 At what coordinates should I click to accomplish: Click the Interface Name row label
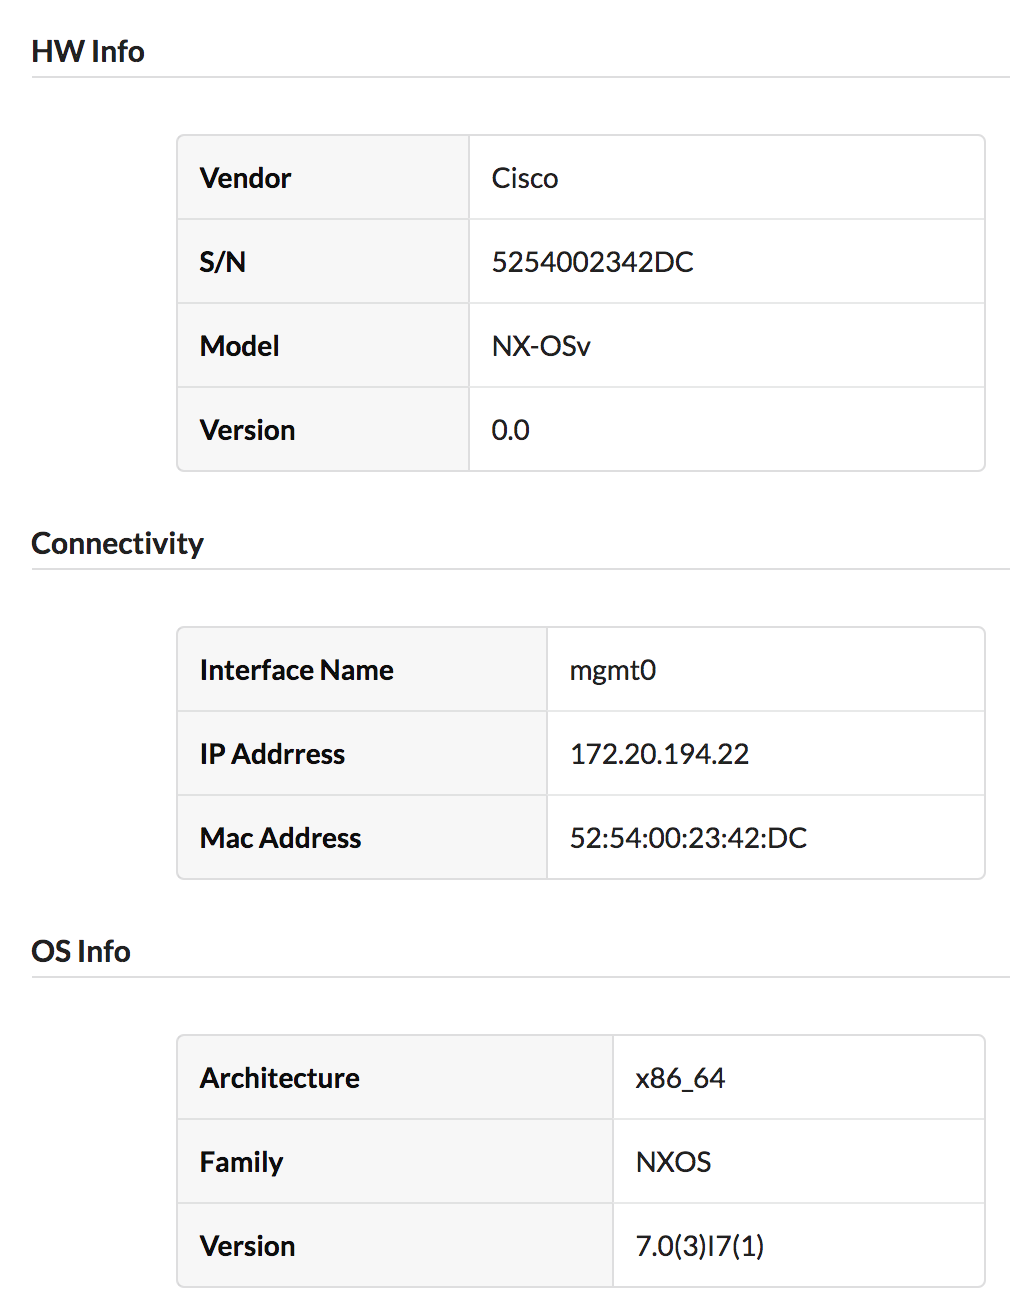296,671
